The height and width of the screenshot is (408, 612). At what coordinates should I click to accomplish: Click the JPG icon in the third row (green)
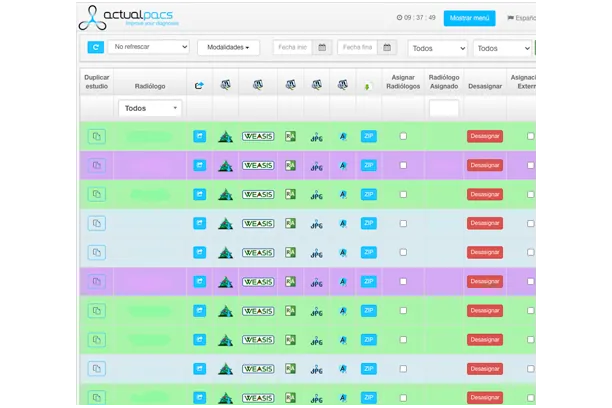[317, 195]
